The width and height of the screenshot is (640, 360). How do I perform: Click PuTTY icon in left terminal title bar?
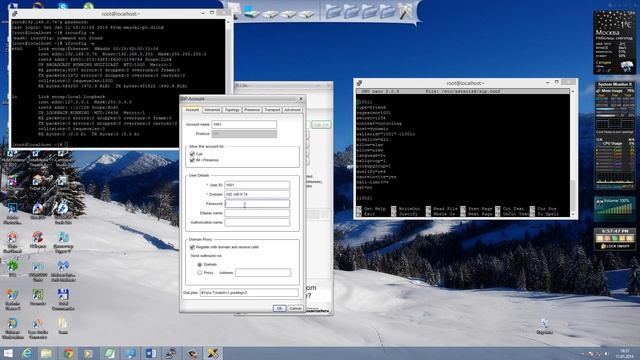click(15, 14)
